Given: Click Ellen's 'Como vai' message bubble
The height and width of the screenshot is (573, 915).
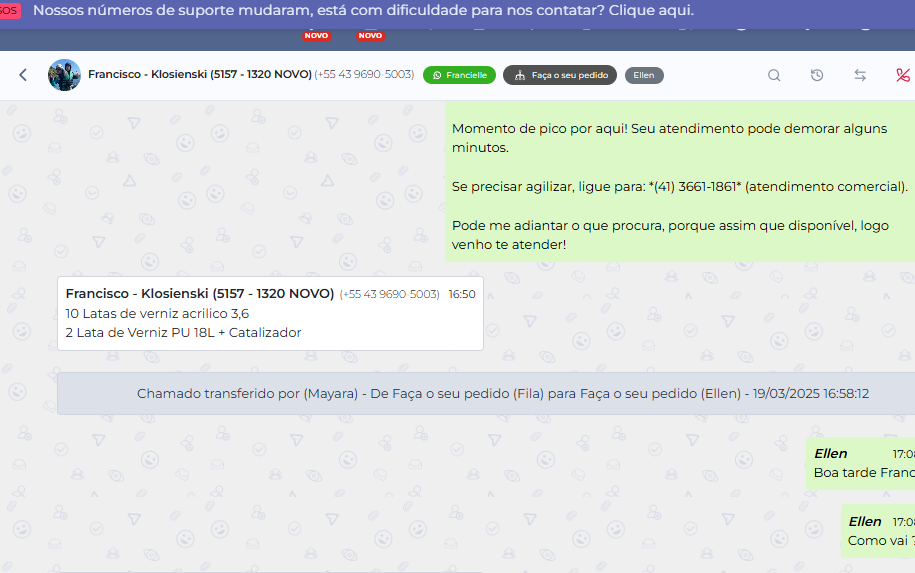Looking at the screenshot, I should (879, 531).
